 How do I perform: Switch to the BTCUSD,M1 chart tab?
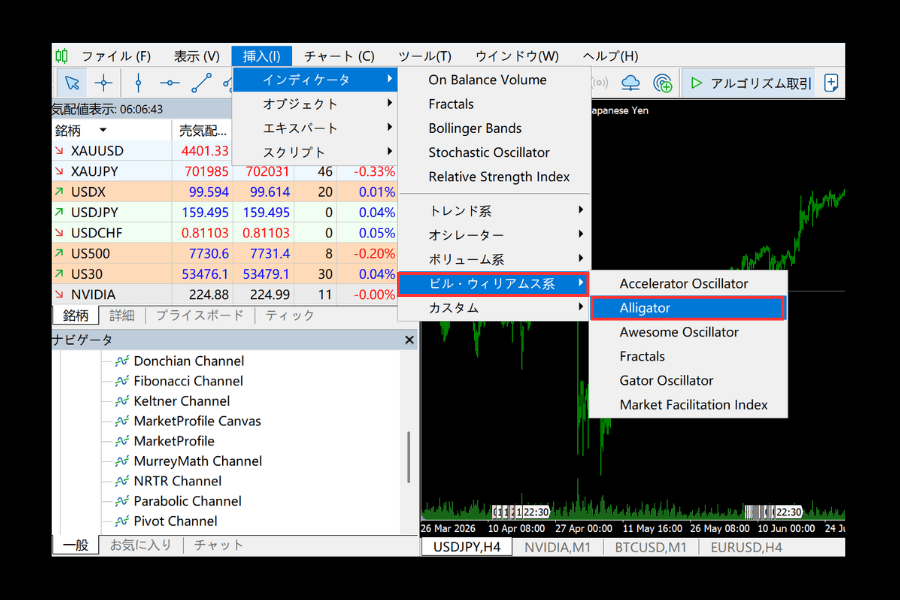point(650,548)
